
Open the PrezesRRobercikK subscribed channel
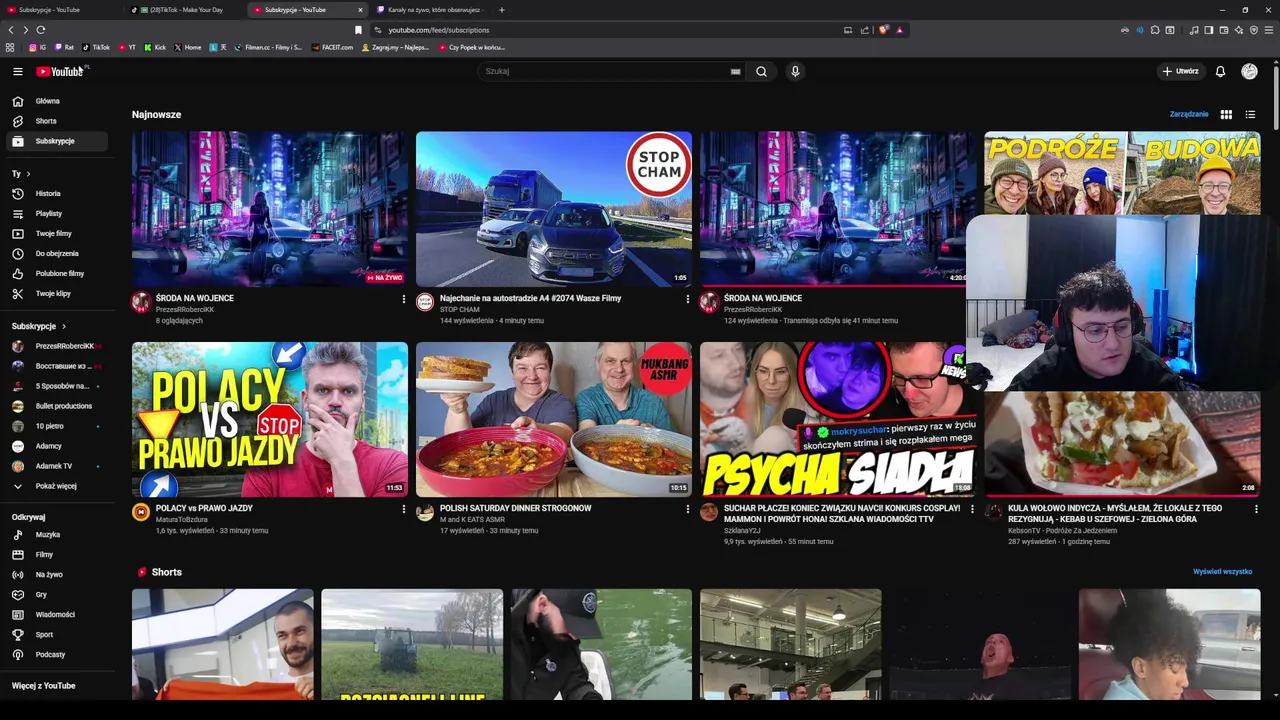coord(55,346)
